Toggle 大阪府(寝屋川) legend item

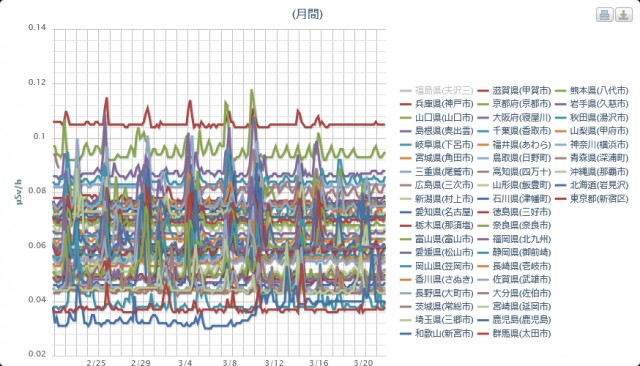(x=514, y=118)
